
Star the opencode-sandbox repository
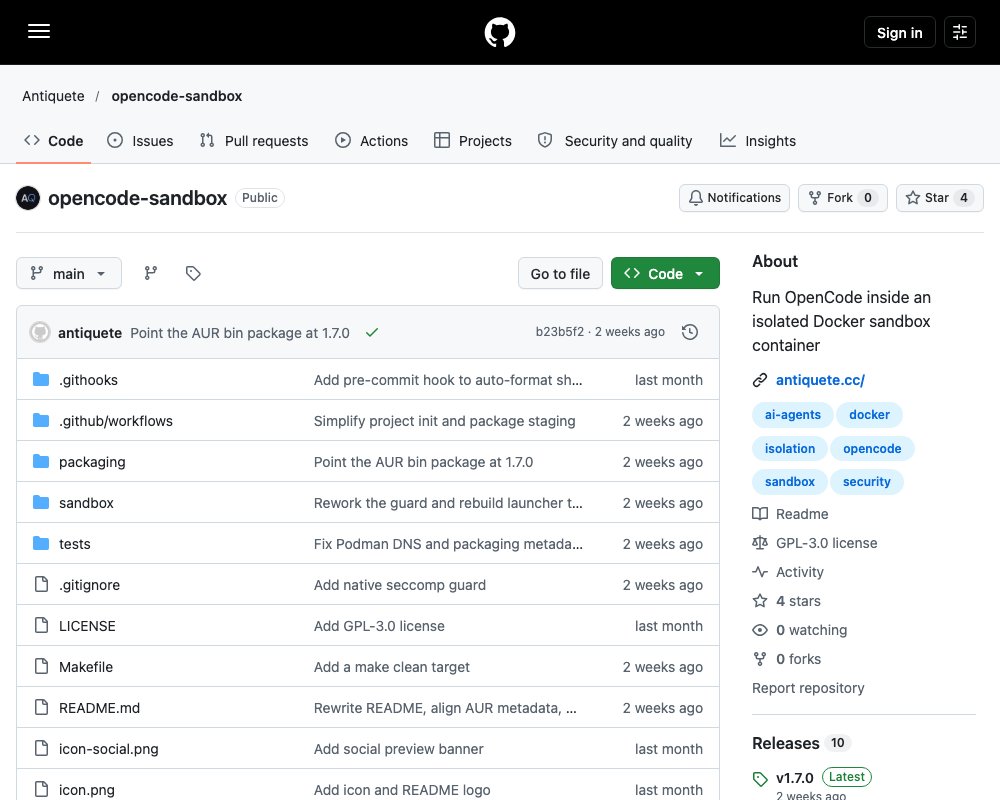coord(939,198)
